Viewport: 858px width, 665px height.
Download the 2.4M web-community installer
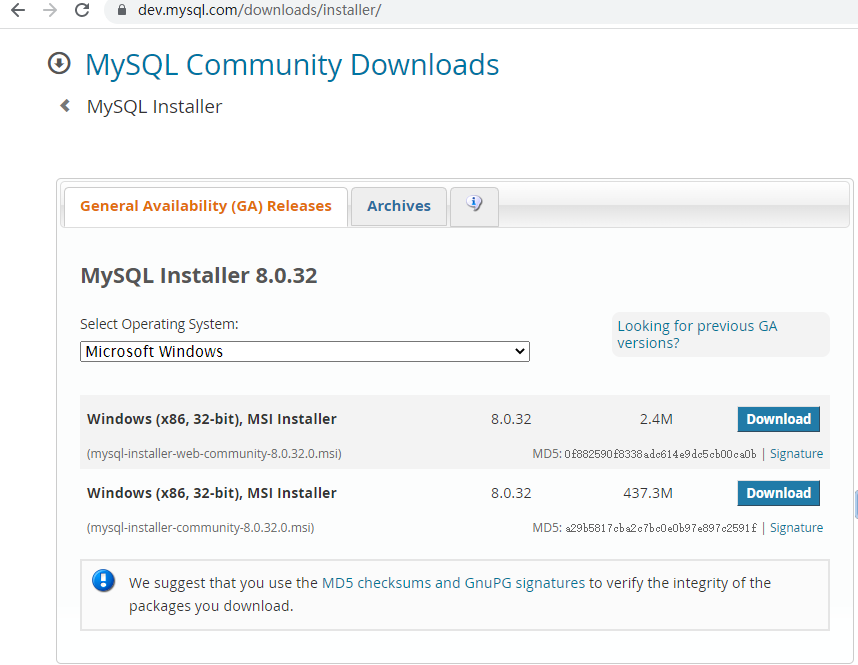[x=779, y=419]
